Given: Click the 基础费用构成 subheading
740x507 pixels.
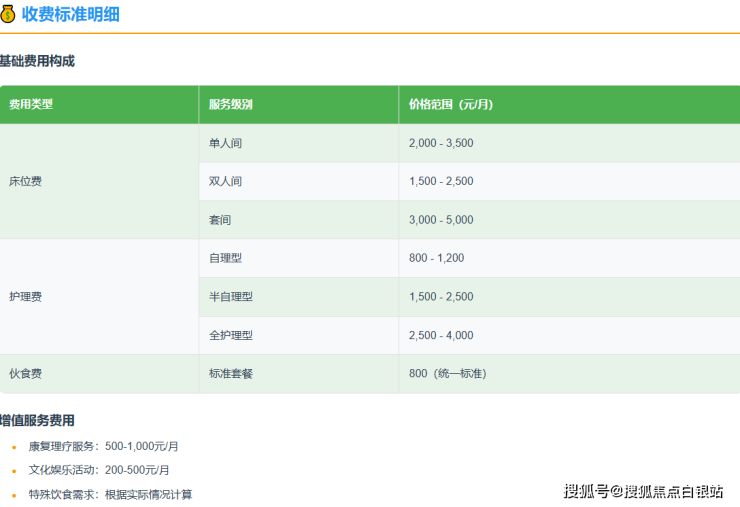Looking at the screenshot, I should [x=37, y=61].
